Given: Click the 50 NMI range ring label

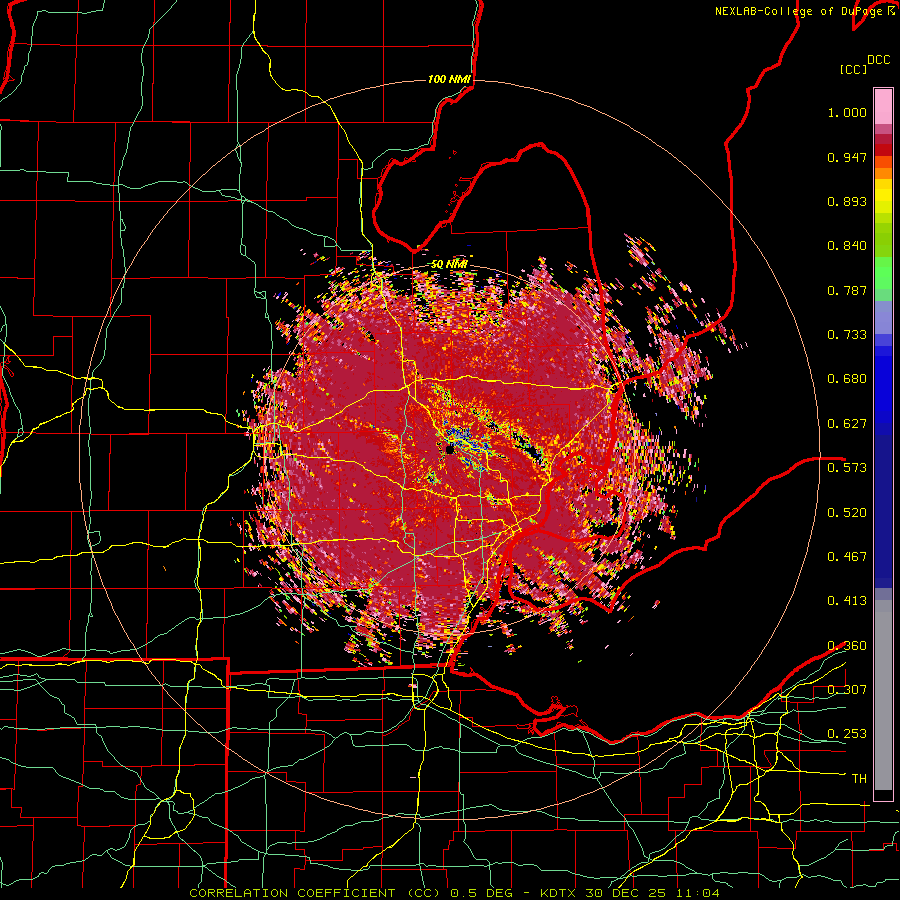Looking at the screenshot, I should coord(449,265).
